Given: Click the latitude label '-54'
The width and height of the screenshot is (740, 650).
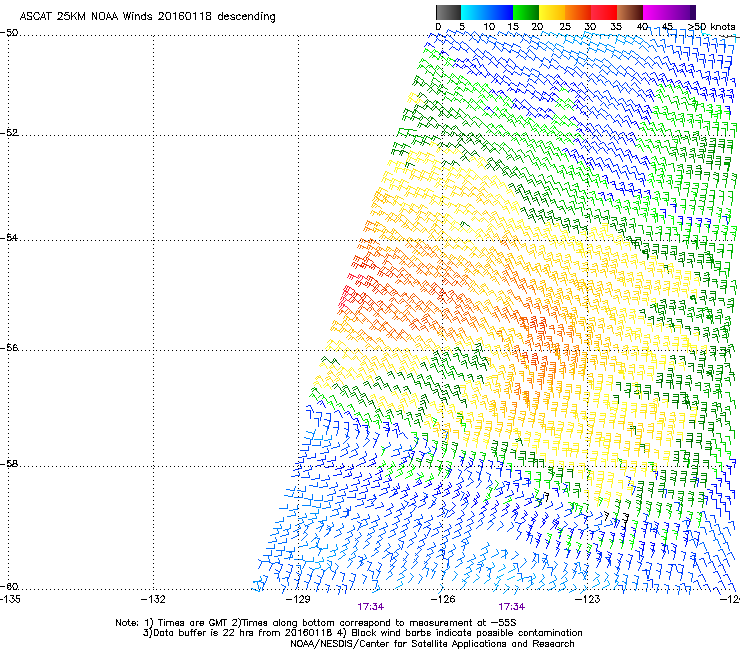Looking at the screenshot, I should (x=9, y=237).
